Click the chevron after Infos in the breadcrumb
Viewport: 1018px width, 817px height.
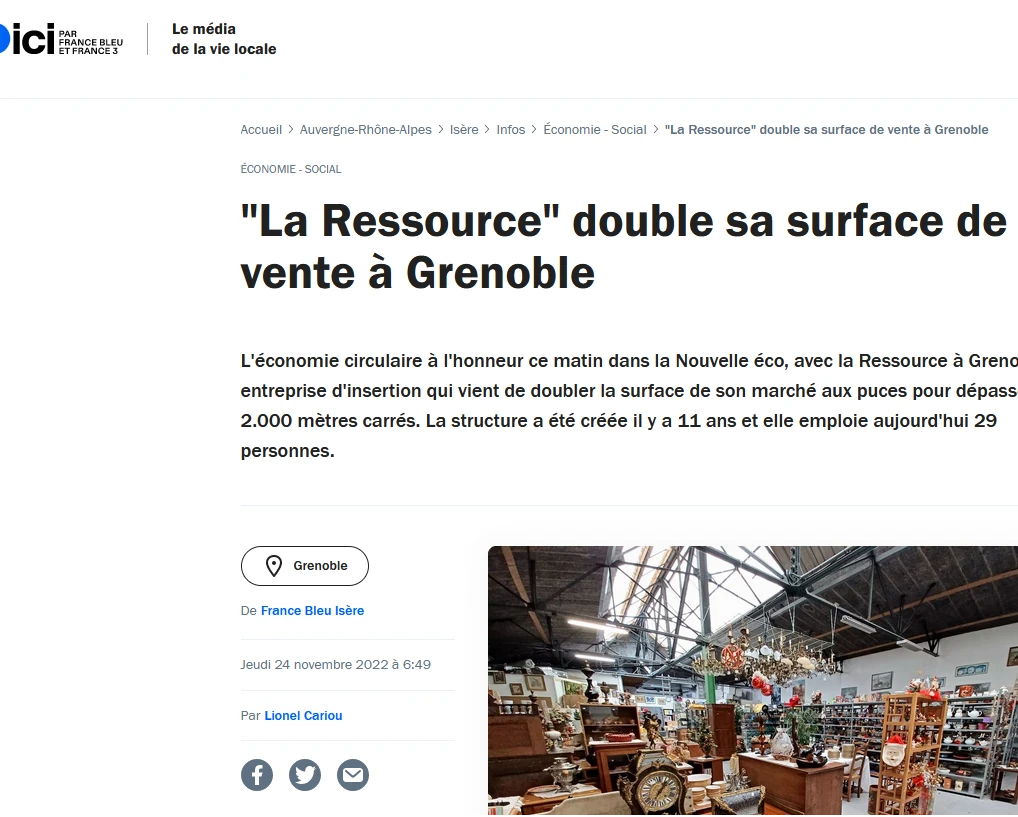point(534,129)
